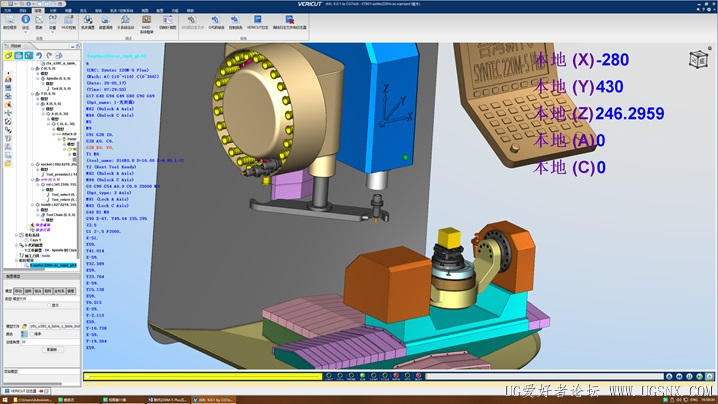Collapse the toolcb tree node

33,205
